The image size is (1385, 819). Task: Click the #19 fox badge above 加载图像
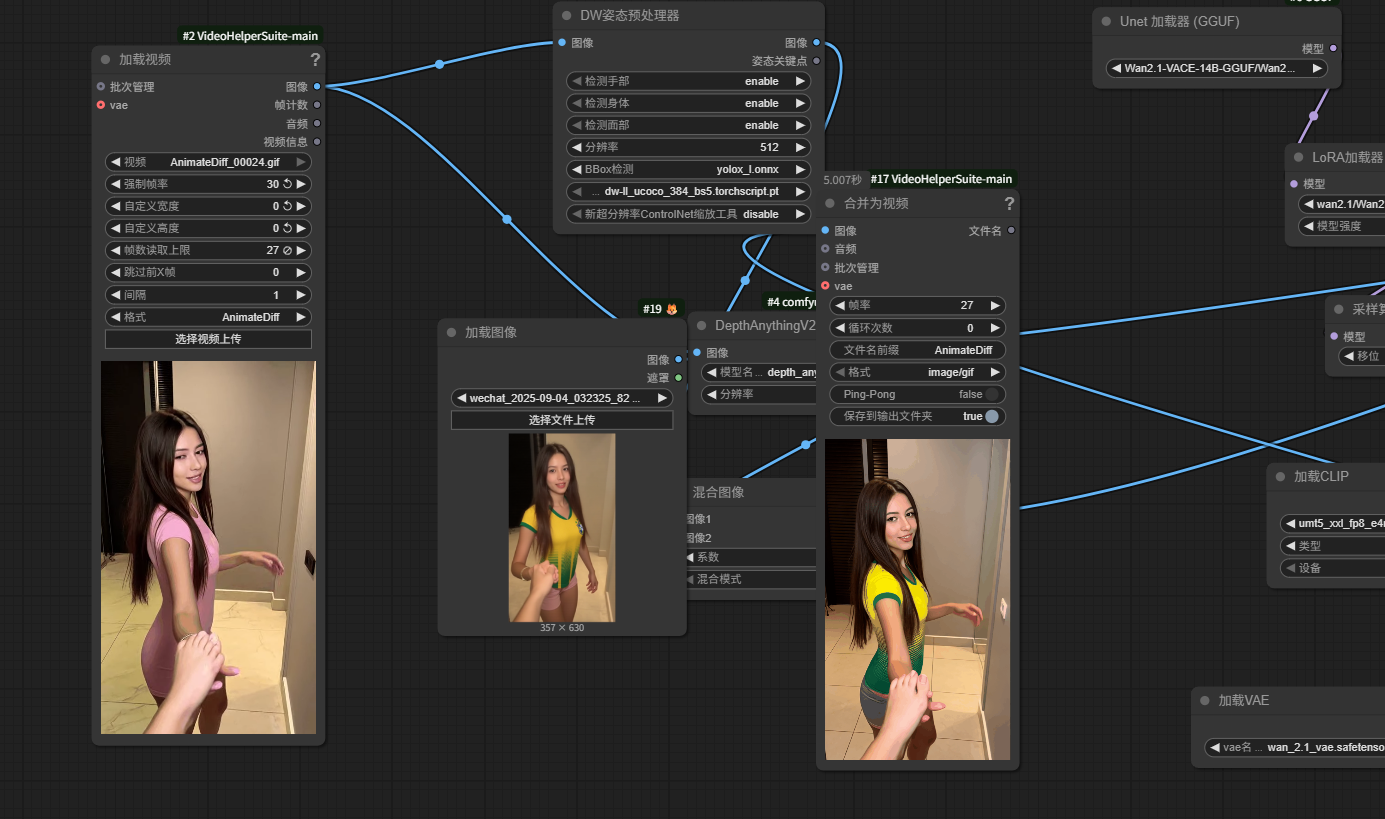(x=659, y=309)
